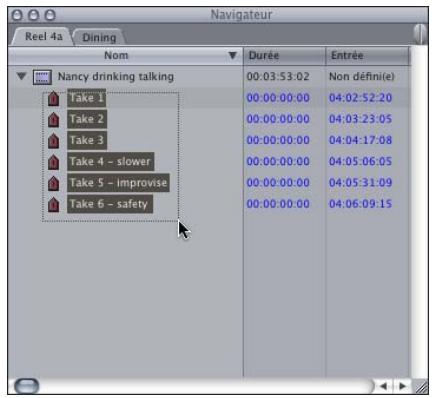Select the Take 5 – improvise marker
Viewport: 432px width, 398px height.
click(118, 183)
